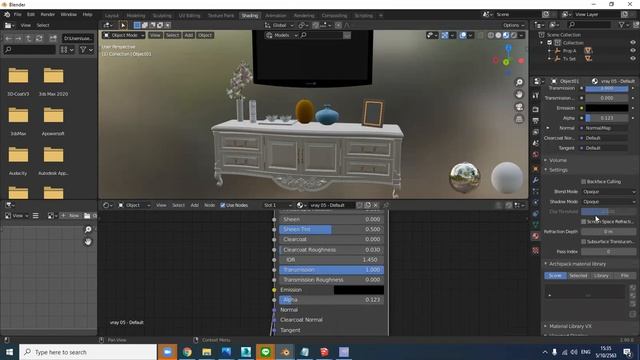Open the Render menu
This screenshot has height=360, width=640.
coord(48,14)
